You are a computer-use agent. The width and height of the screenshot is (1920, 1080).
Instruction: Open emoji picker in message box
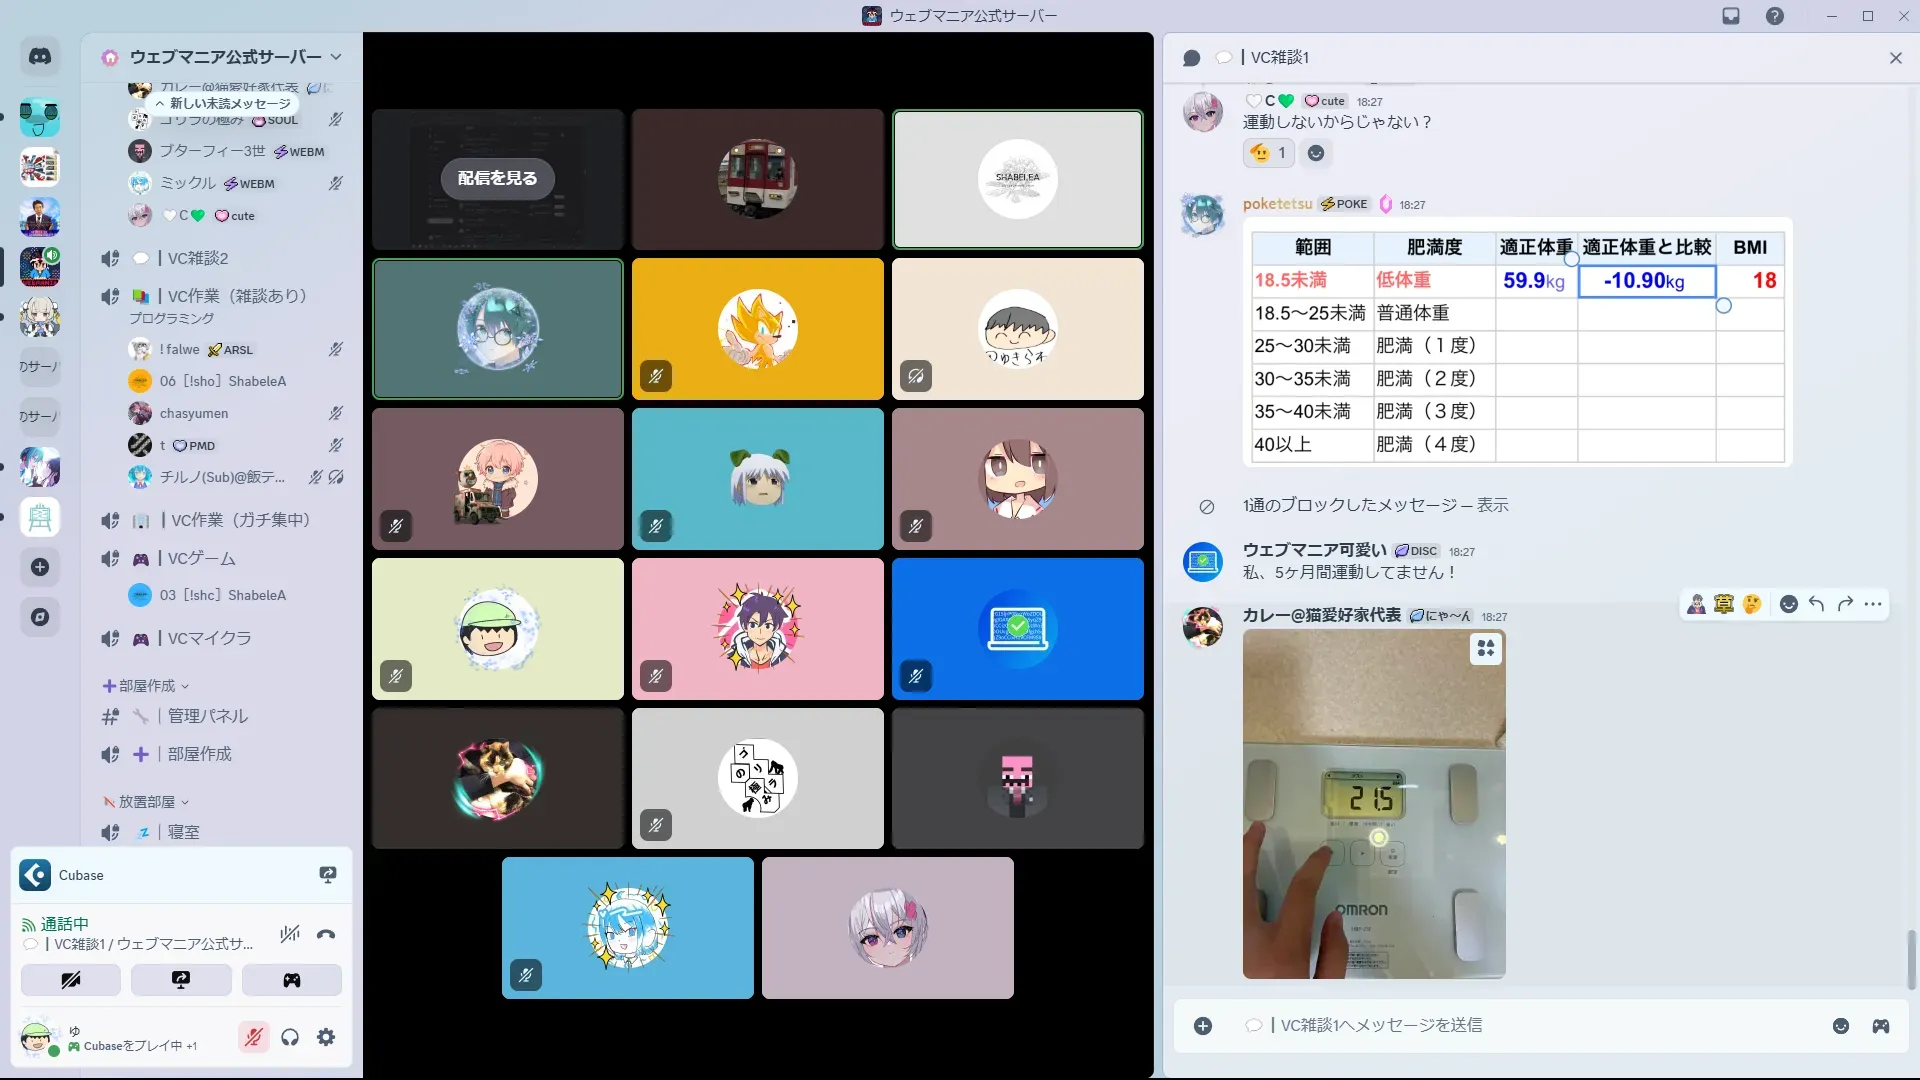(1841, 1026)
